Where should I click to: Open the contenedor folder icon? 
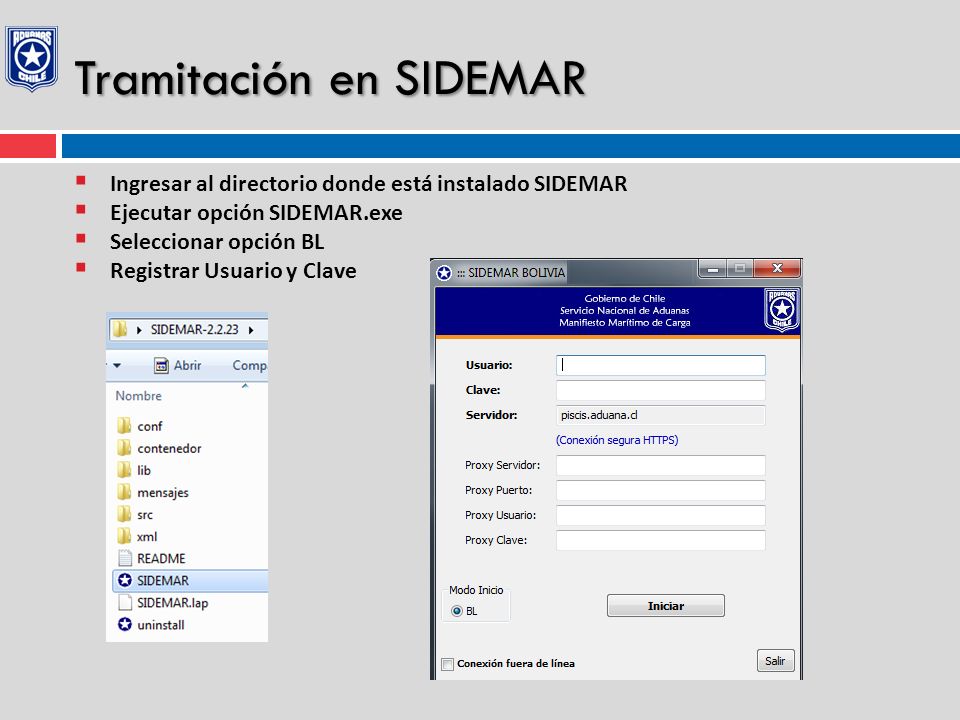click(x=124, y=448)
